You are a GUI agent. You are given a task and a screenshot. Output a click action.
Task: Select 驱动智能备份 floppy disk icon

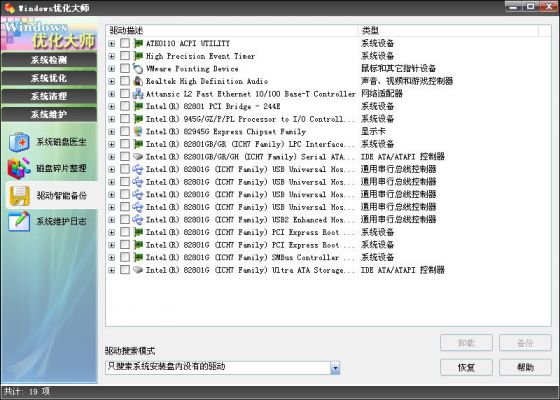tap(19, 195)
